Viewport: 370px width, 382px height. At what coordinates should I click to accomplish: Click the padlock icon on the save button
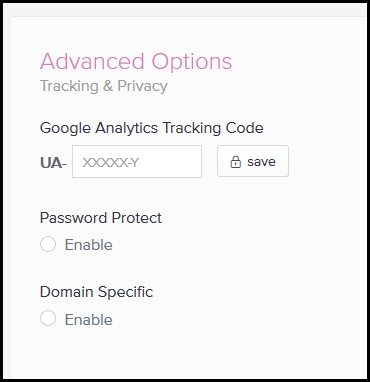click(x=235, y=162)
